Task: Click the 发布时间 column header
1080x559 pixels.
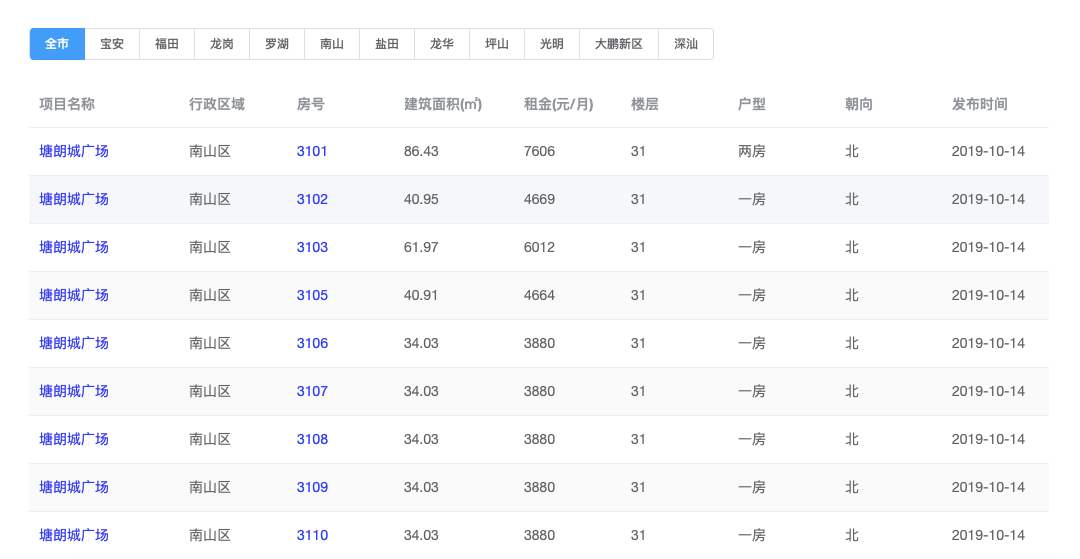Action: coord(979,104)
